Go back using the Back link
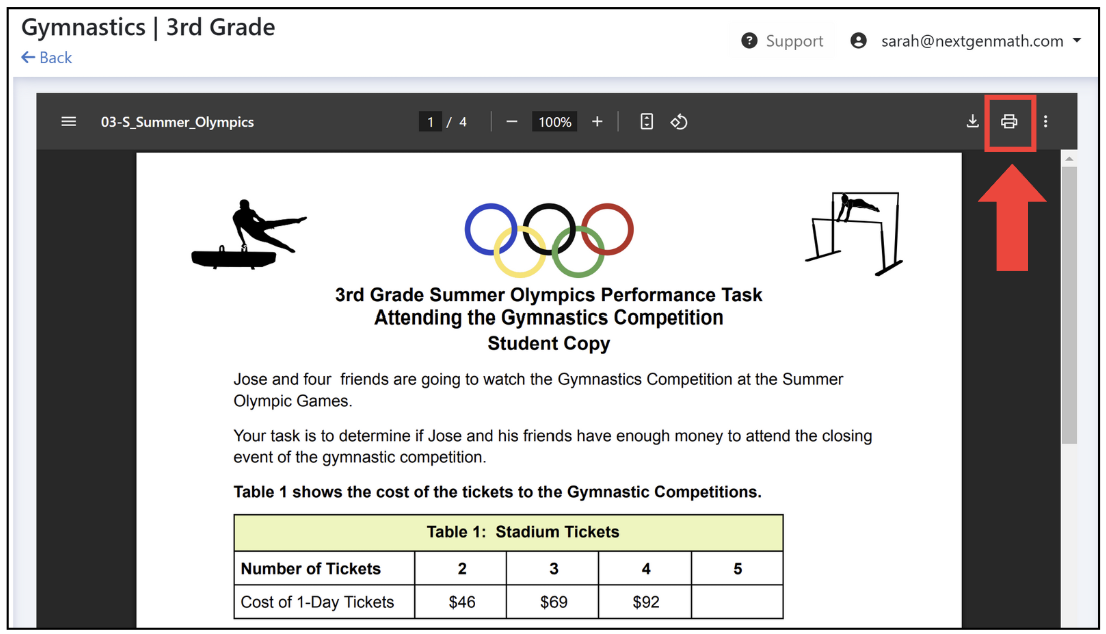The width and height of the screenshot is (1106, 634). tap(47, 58)
